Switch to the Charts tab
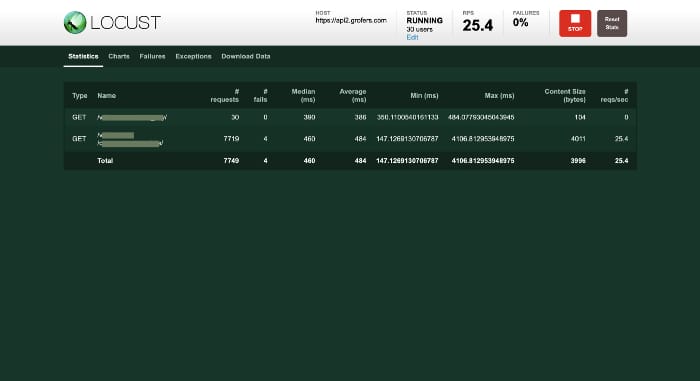 (119, 56)
